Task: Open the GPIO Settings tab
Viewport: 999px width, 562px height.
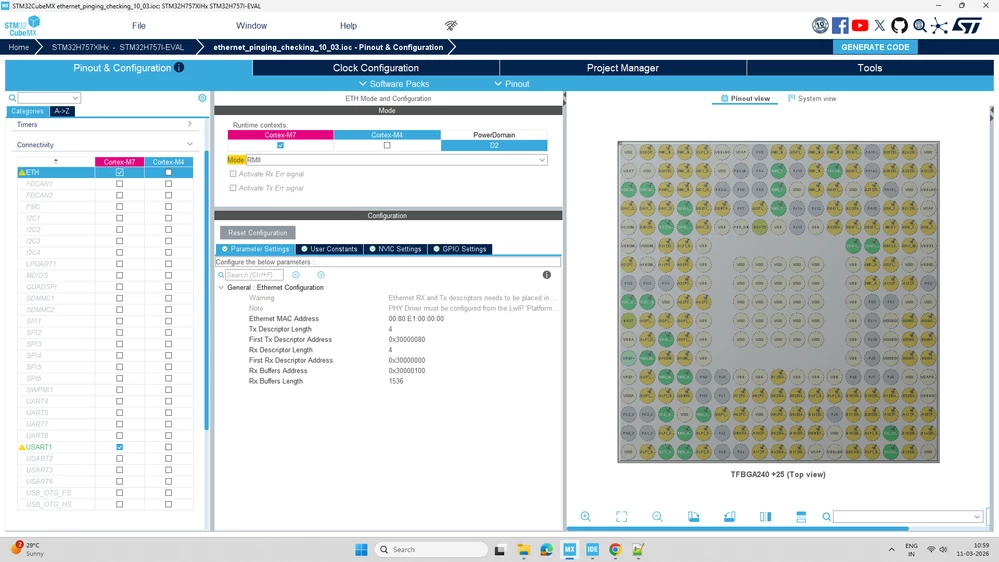Action: click(x=459, y=249)
